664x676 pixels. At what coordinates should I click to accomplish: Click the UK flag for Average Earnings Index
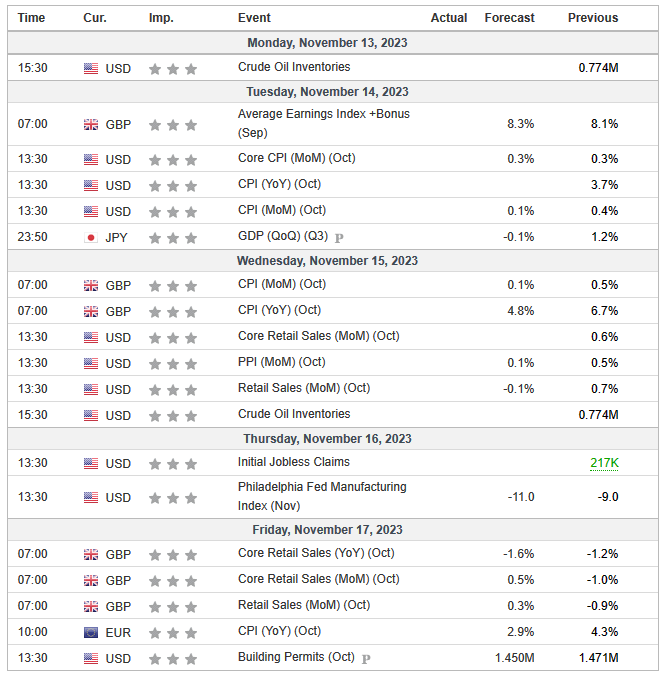click(x=91, y=125)
